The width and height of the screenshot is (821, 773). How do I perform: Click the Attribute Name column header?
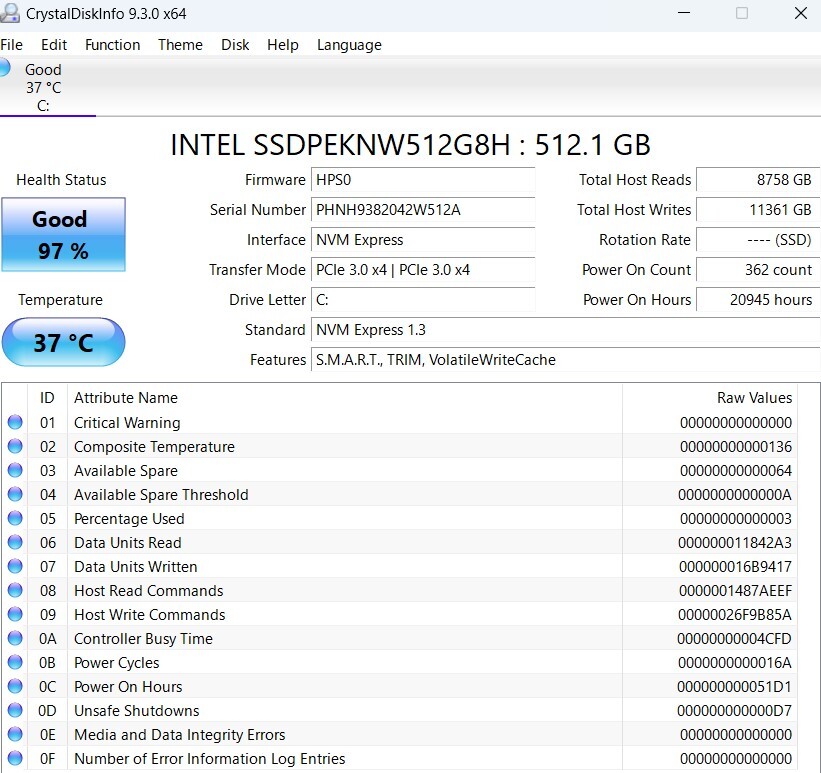[126, 398]
